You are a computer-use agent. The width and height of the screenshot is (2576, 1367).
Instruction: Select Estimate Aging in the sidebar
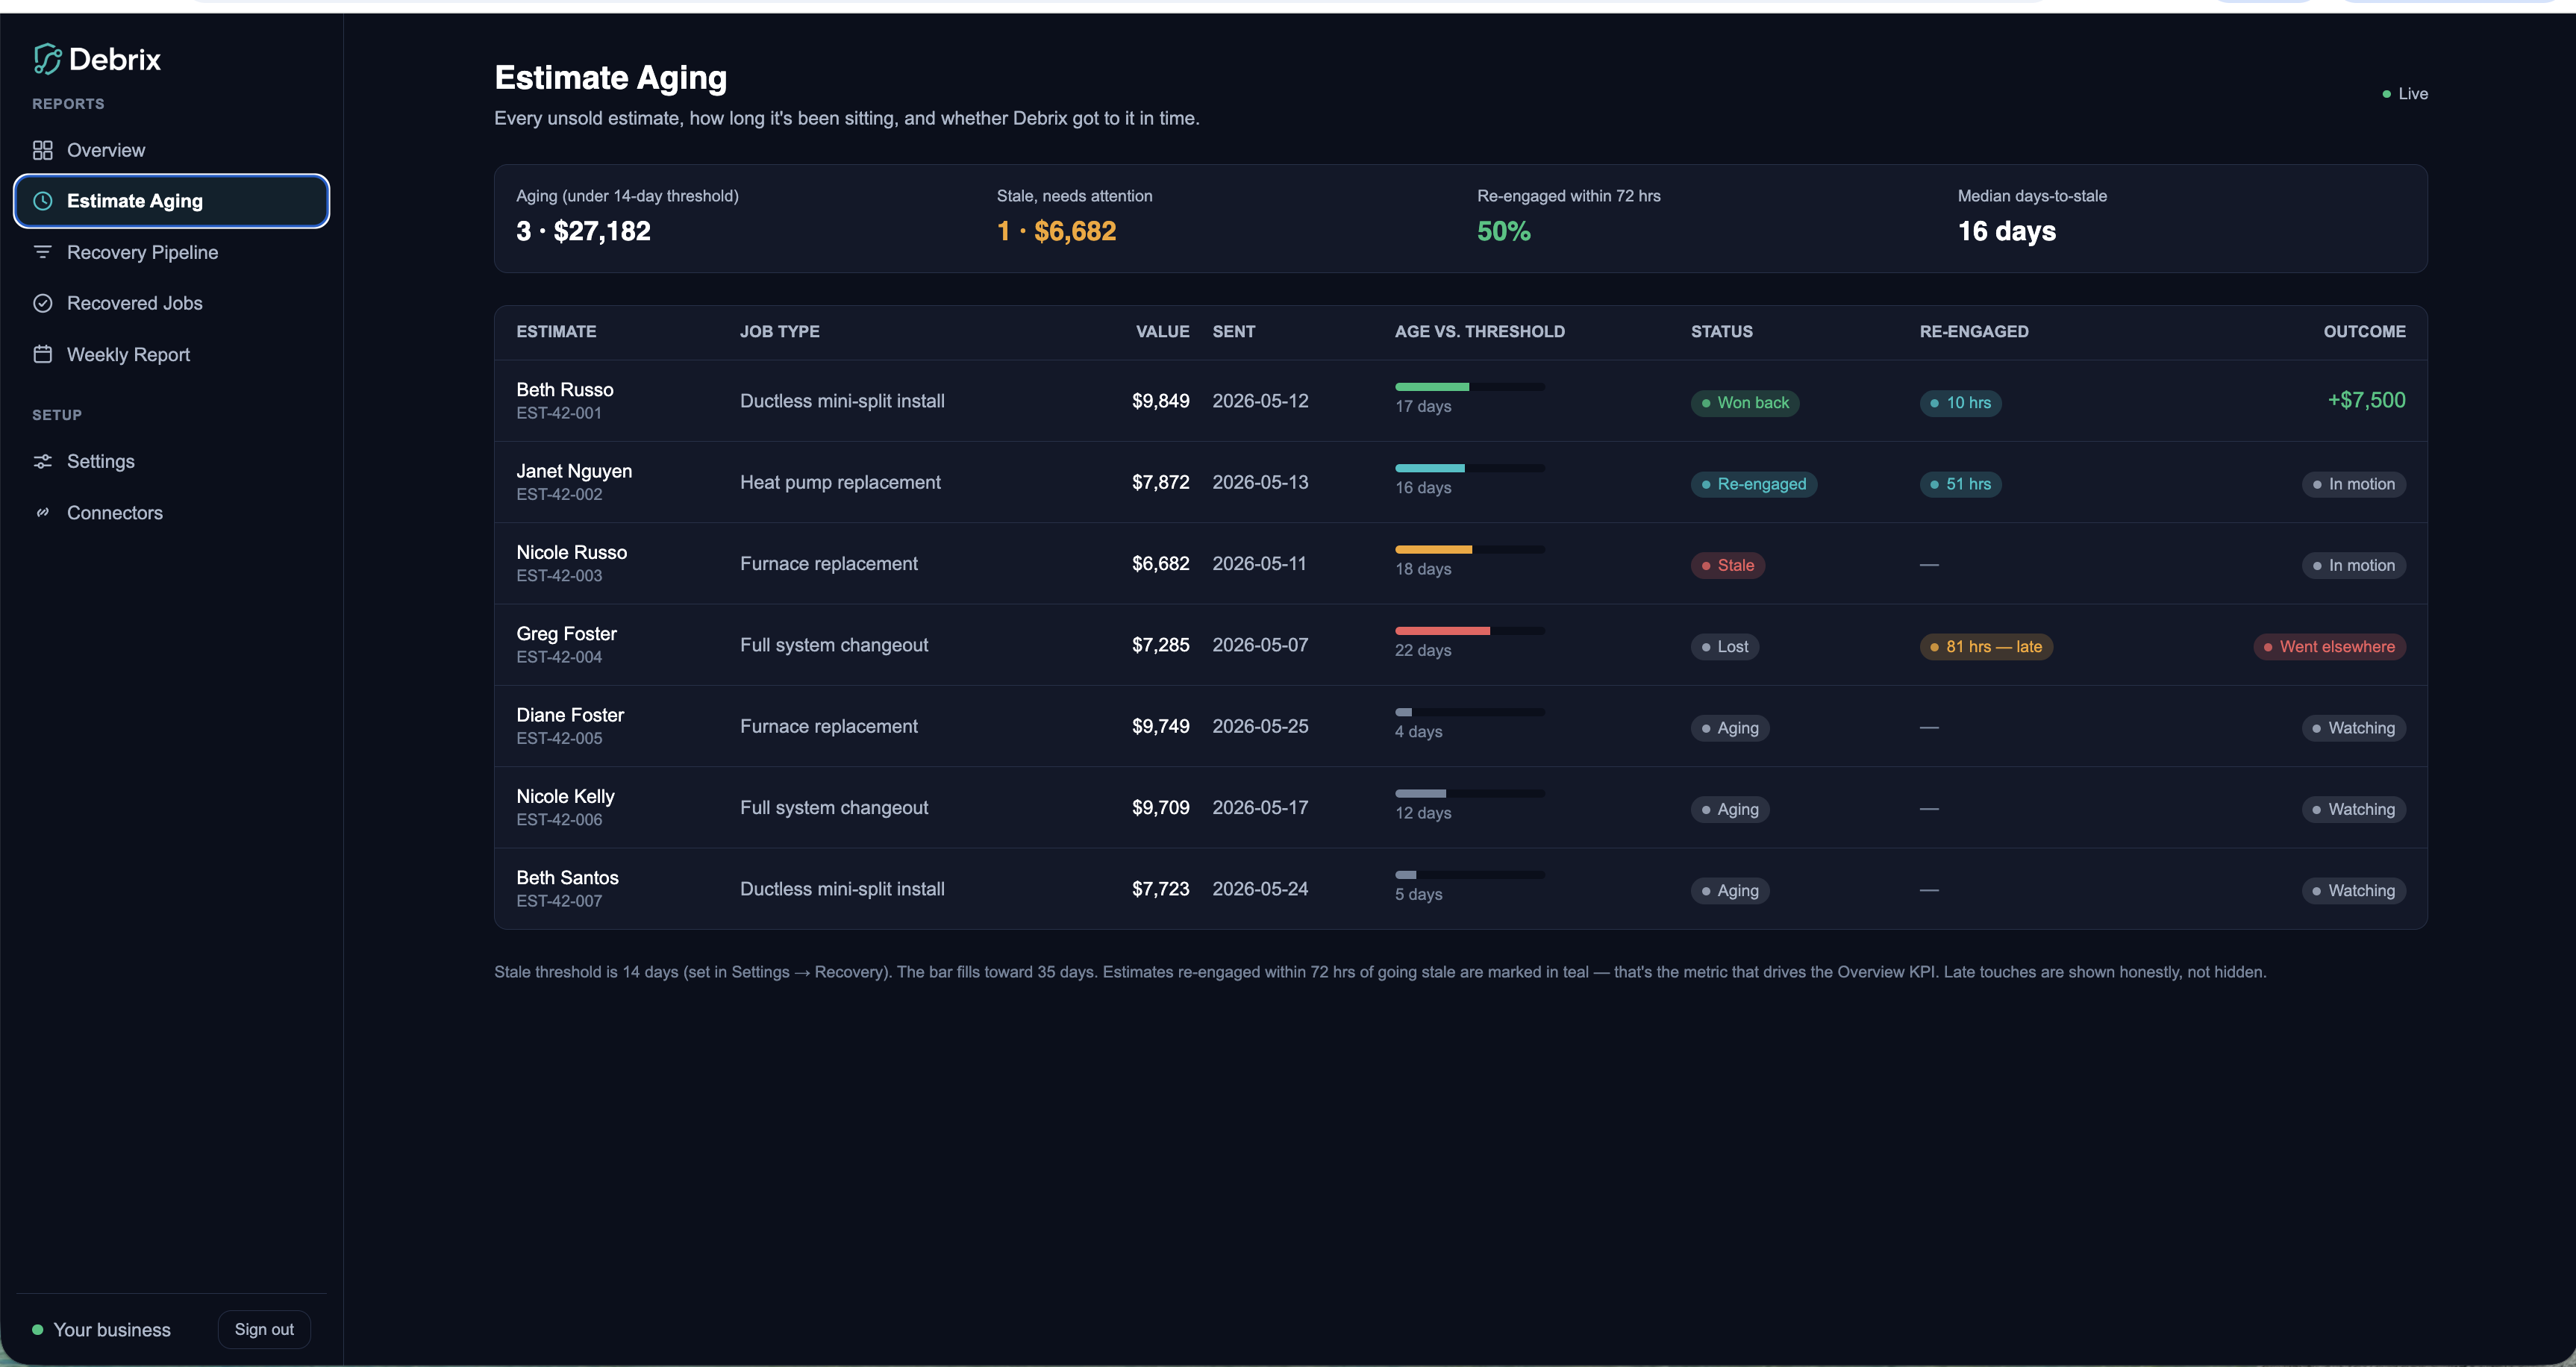[x=171, y=201]
